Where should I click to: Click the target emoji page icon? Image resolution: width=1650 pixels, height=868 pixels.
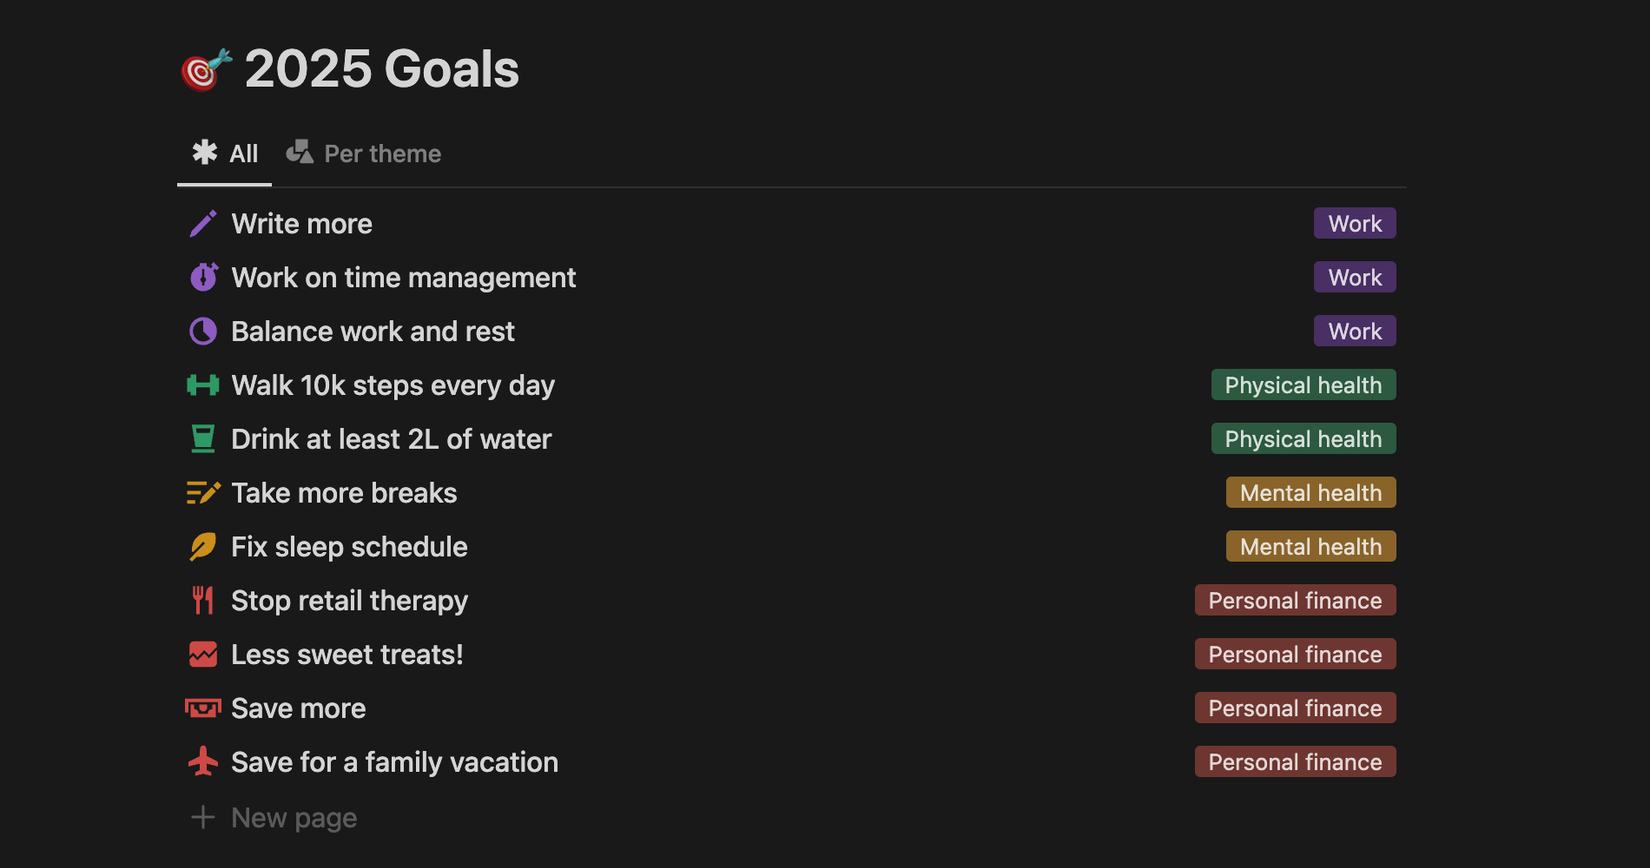pos(206,70)
